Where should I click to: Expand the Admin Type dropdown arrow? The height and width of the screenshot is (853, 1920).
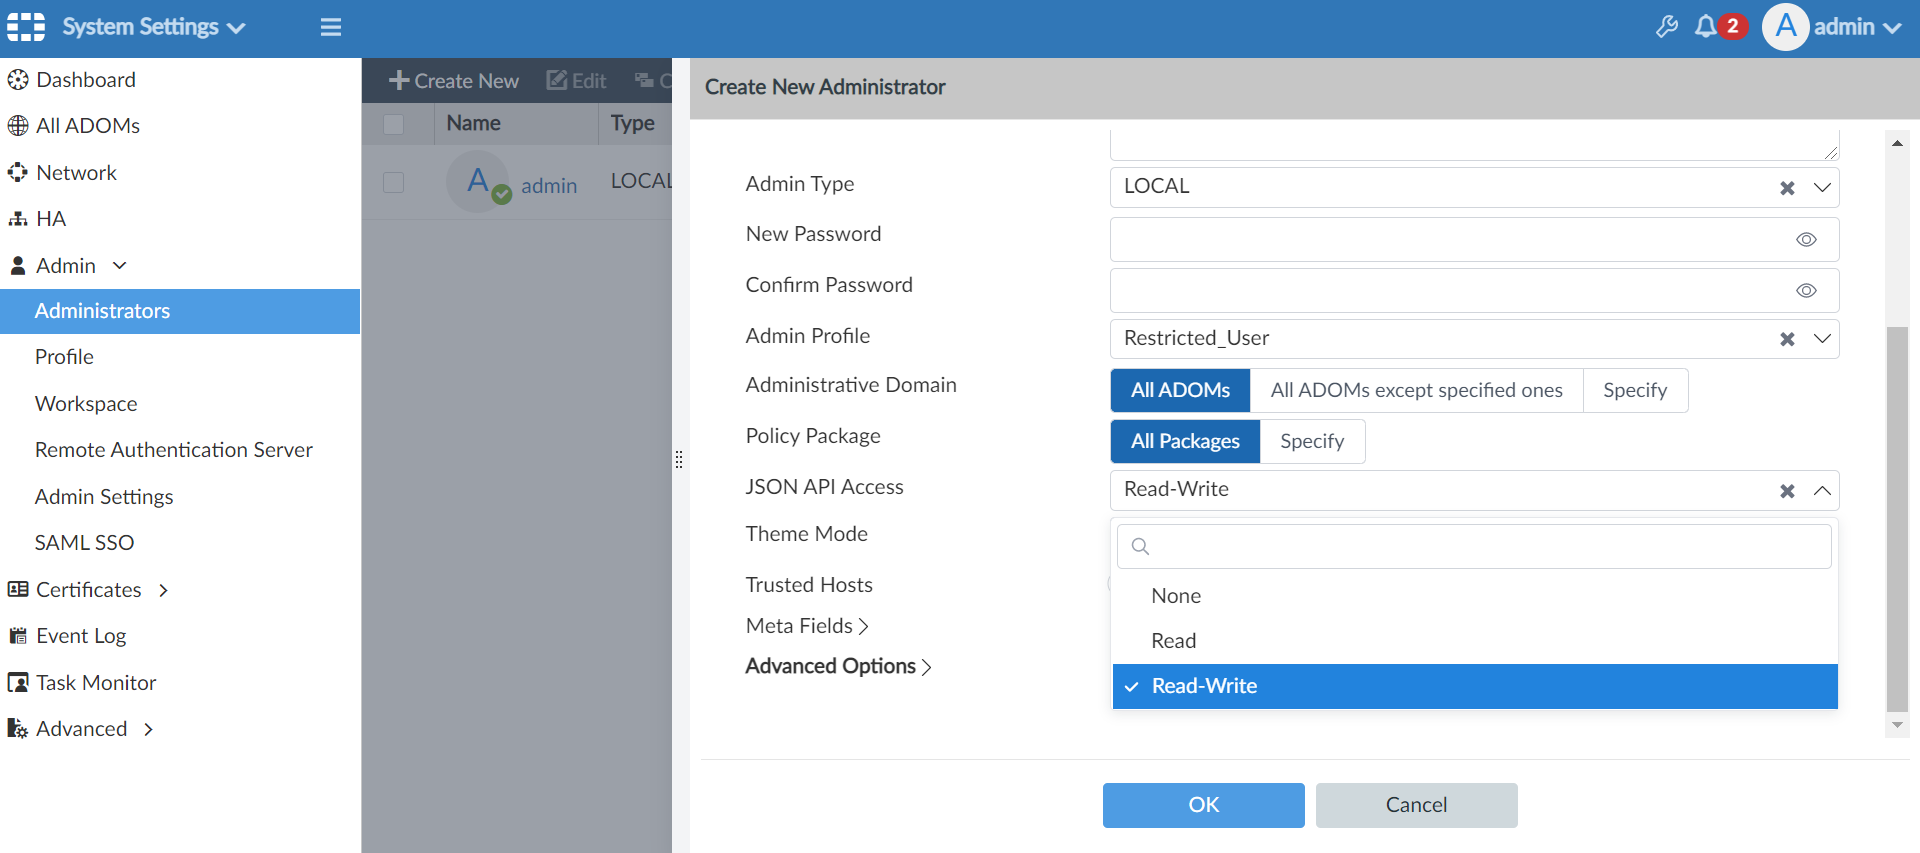point(1822,188)
